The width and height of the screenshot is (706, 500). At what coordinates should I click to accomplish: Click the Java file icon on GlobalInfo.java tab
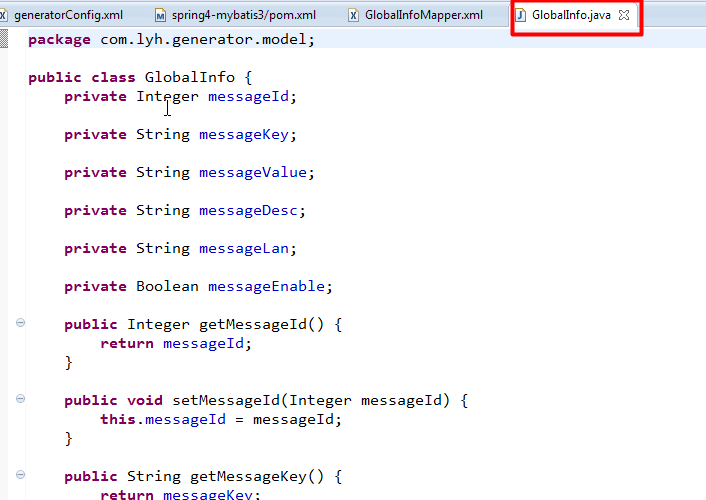click(520, 15)
